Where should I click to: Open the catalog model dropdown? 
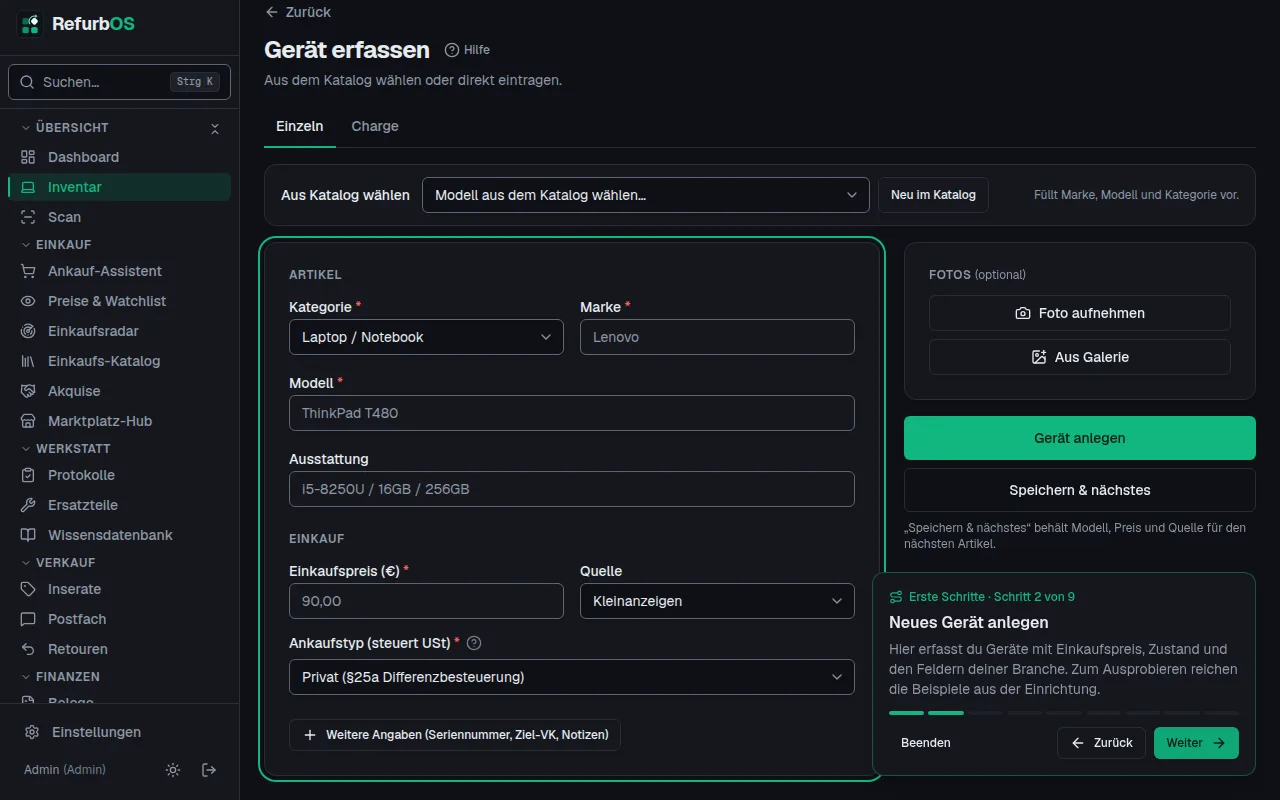pos(646,195)
